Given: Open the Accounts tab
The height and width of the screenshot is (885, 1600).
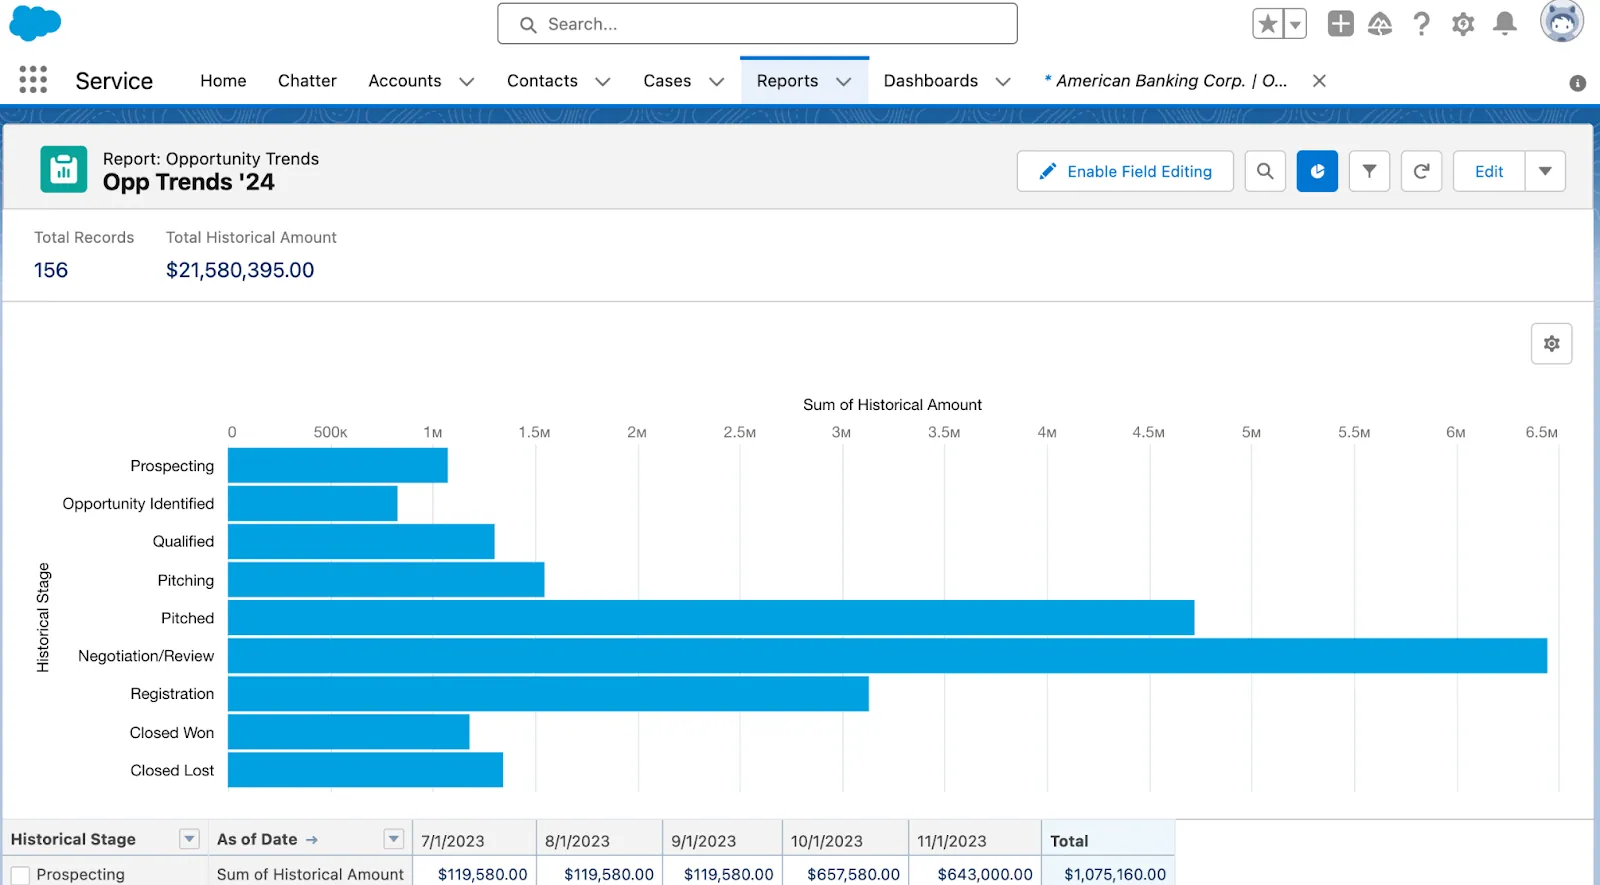Looking at the screenshot, I should [x=405, y=81].
